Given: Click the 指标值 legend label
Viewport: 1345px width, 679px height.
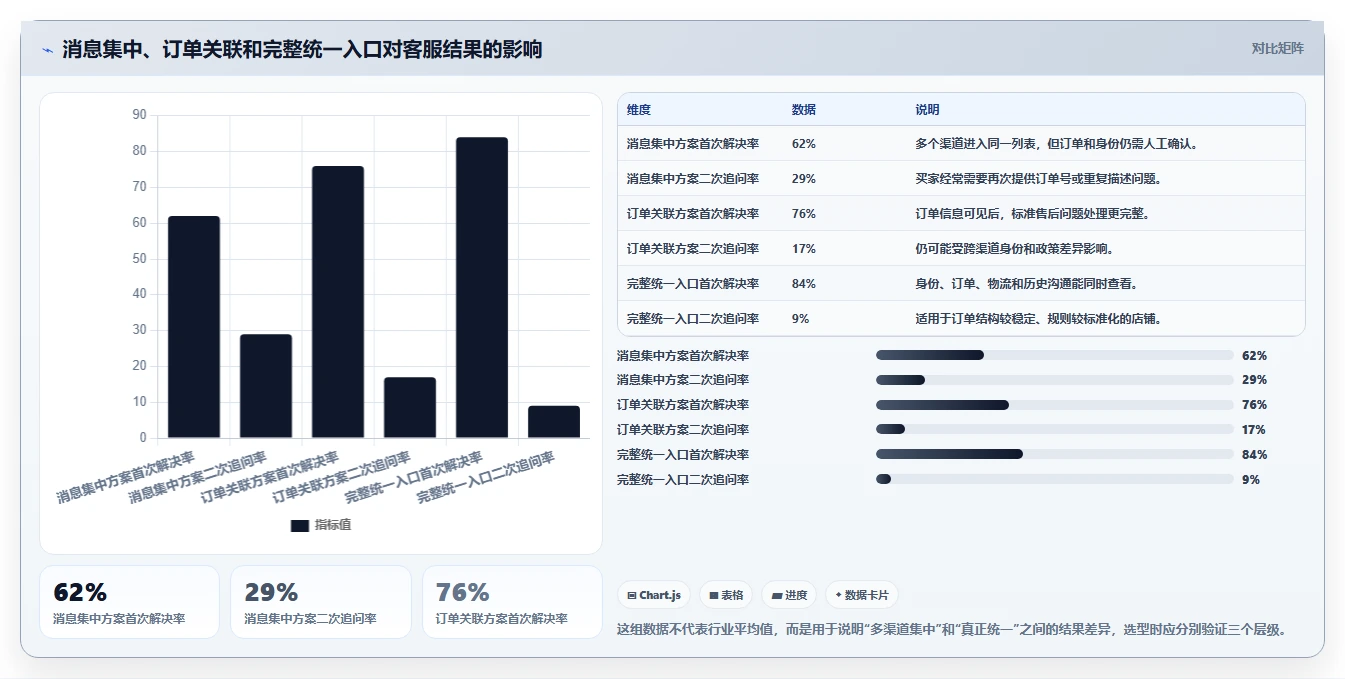Looking at the screenshot, I should [x=333, y=525].
